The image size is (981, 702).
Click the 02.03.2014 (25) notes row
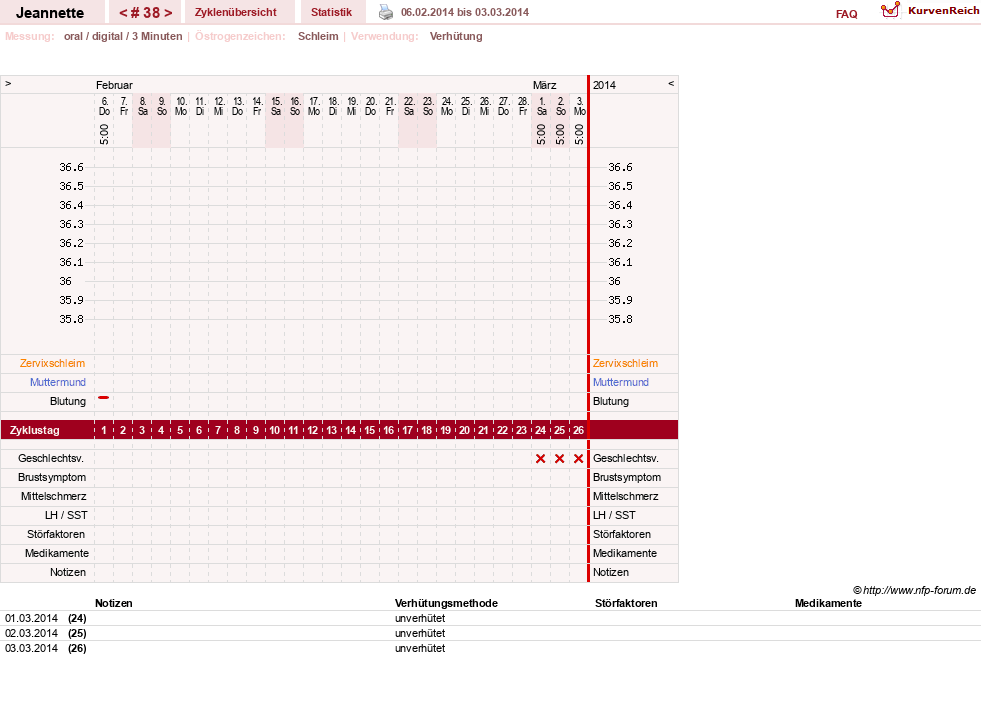490,633
